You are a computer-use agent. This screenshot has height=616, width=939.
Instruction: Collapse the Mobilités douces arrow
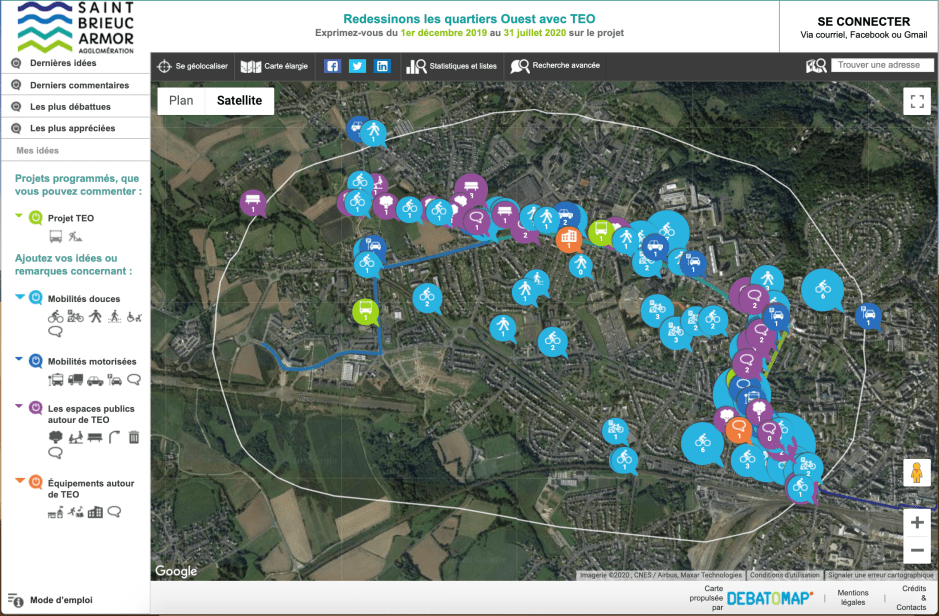20,297
